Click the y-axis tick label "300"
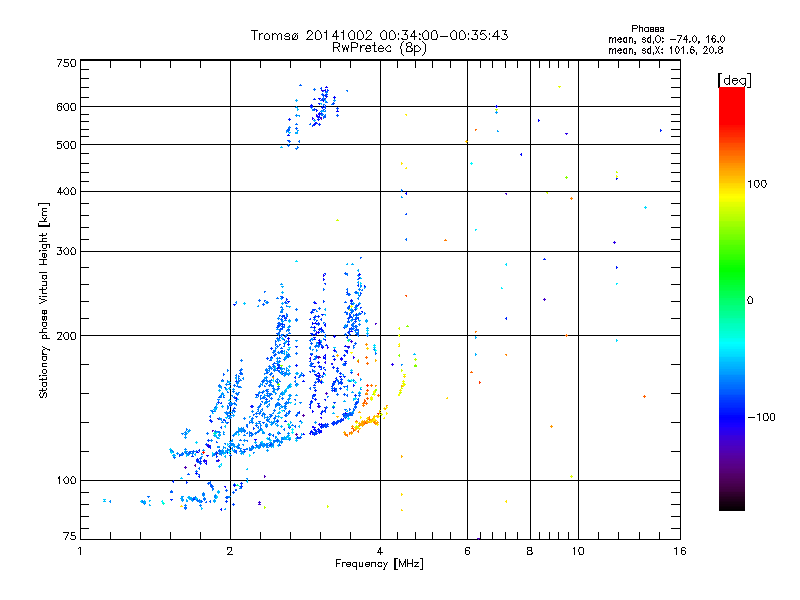 click(66, 251)
